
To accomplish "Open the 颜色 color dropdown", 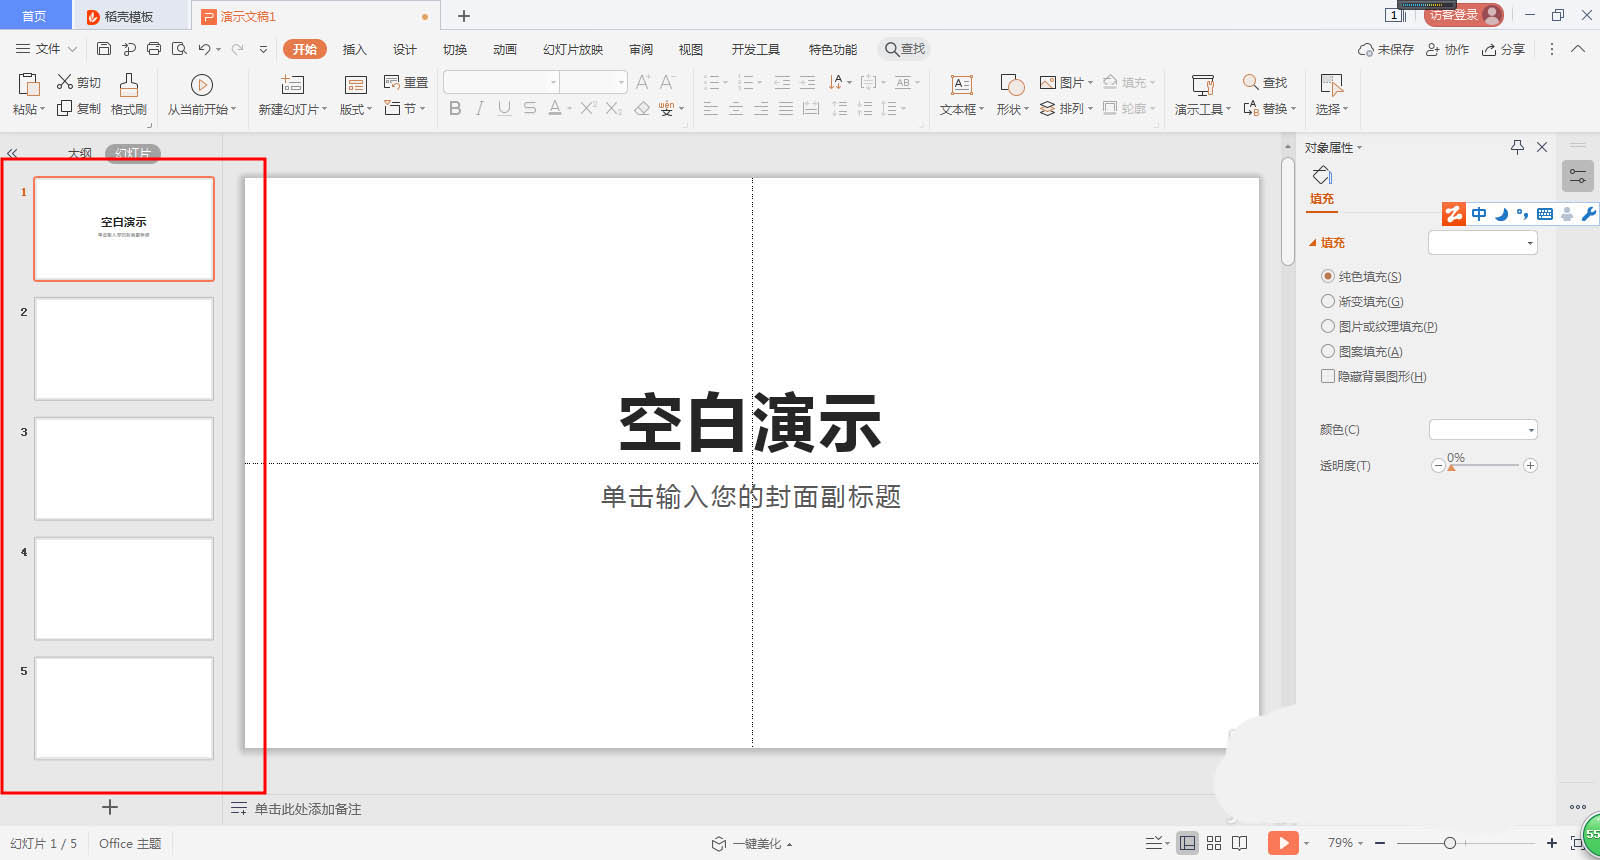I will [1483, 430].
